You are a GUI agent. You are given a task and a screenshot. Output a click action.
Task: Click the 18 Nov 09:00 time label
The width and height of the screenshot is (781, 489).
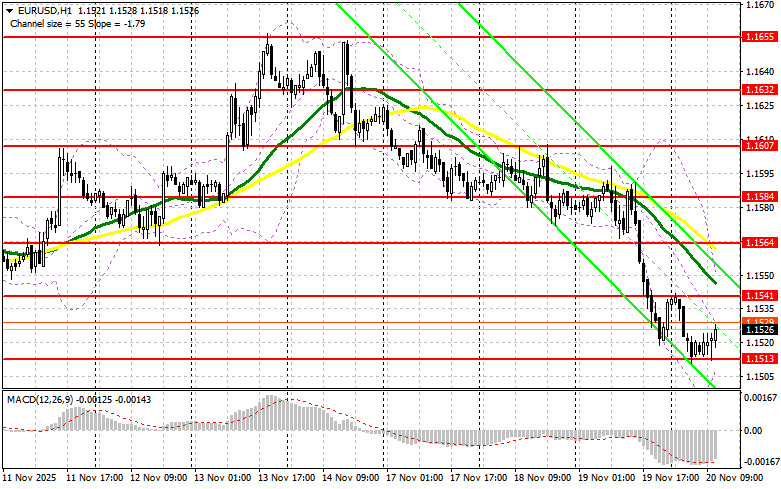pos(543,478)
